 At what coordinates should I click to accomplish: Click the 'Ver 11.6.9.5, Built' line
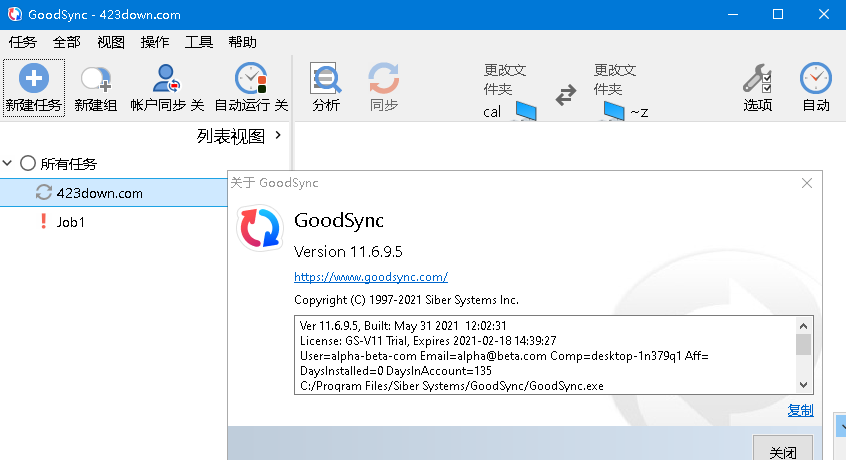pos(403,326)
